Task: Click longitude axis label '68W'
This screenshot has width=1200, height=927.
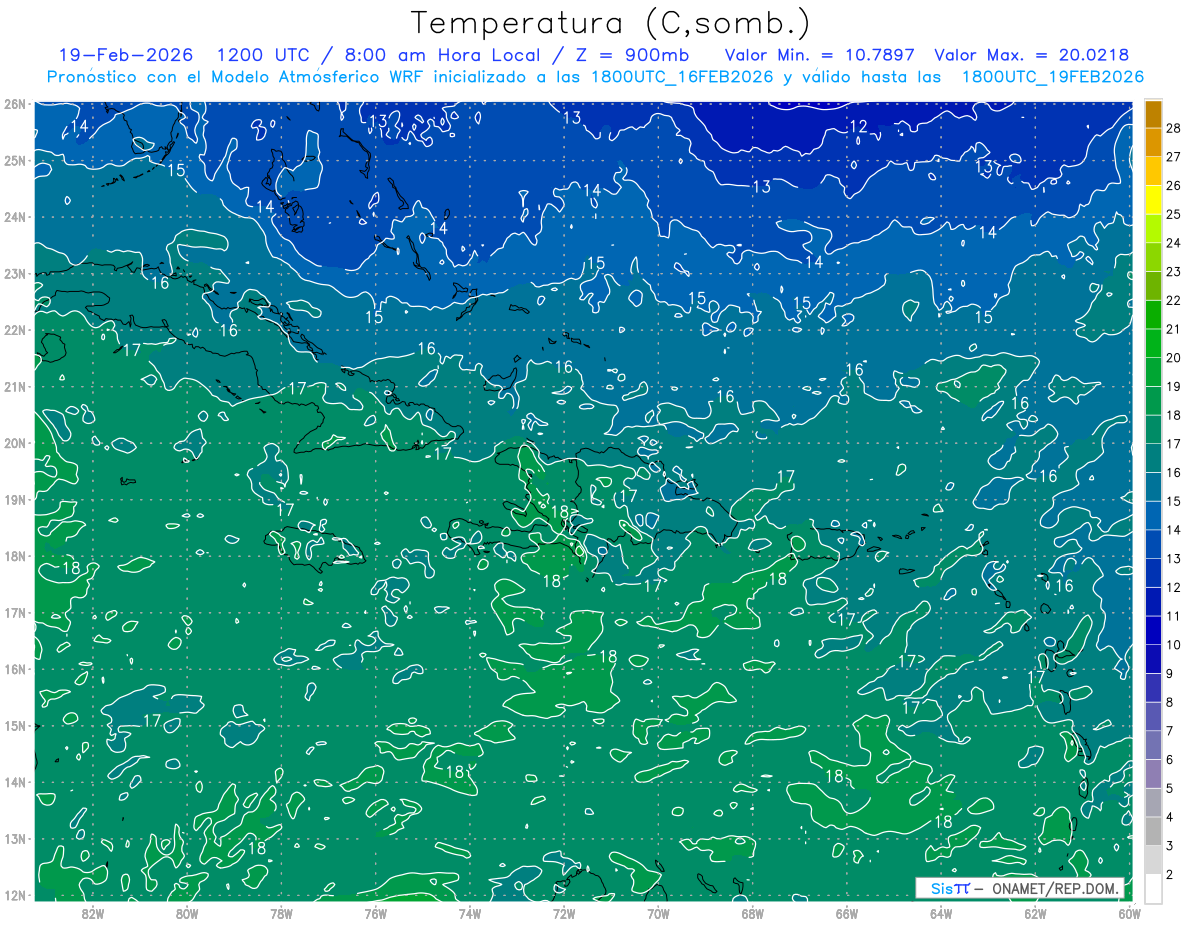Action: point(753,913)
